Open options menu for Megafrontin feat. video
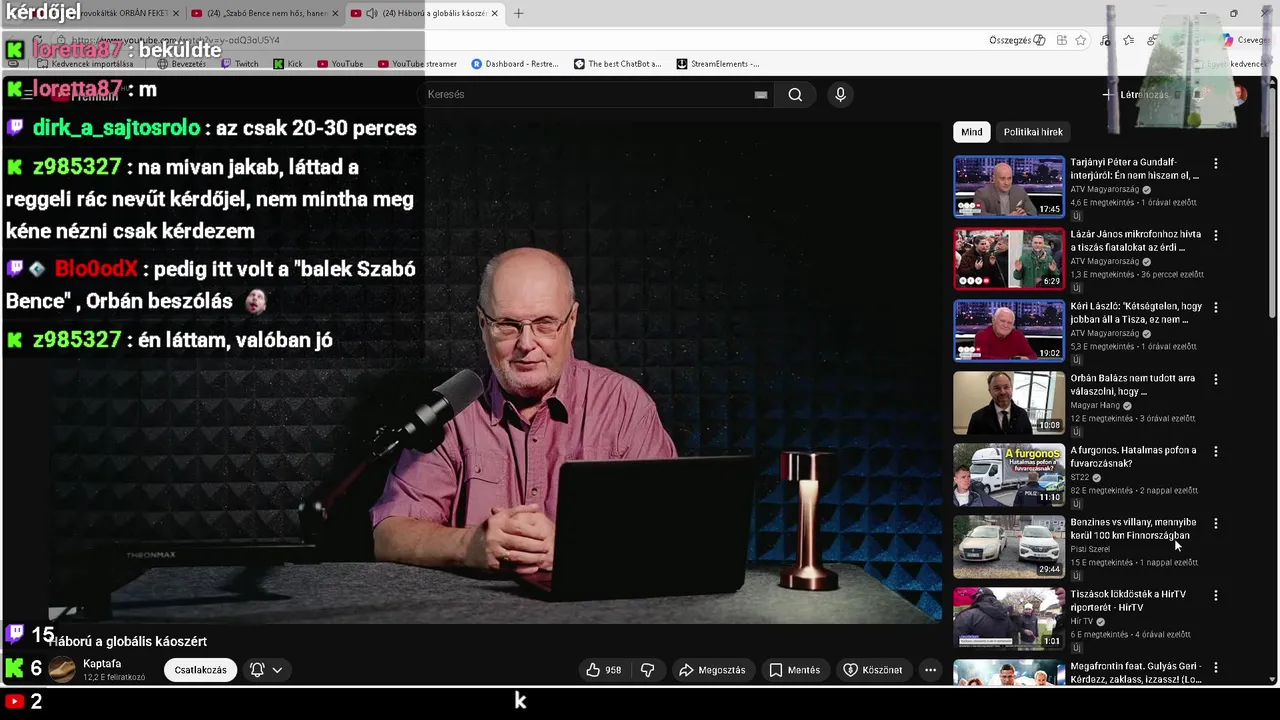The image size is (1280, 720). click(x=1216, y=667)
